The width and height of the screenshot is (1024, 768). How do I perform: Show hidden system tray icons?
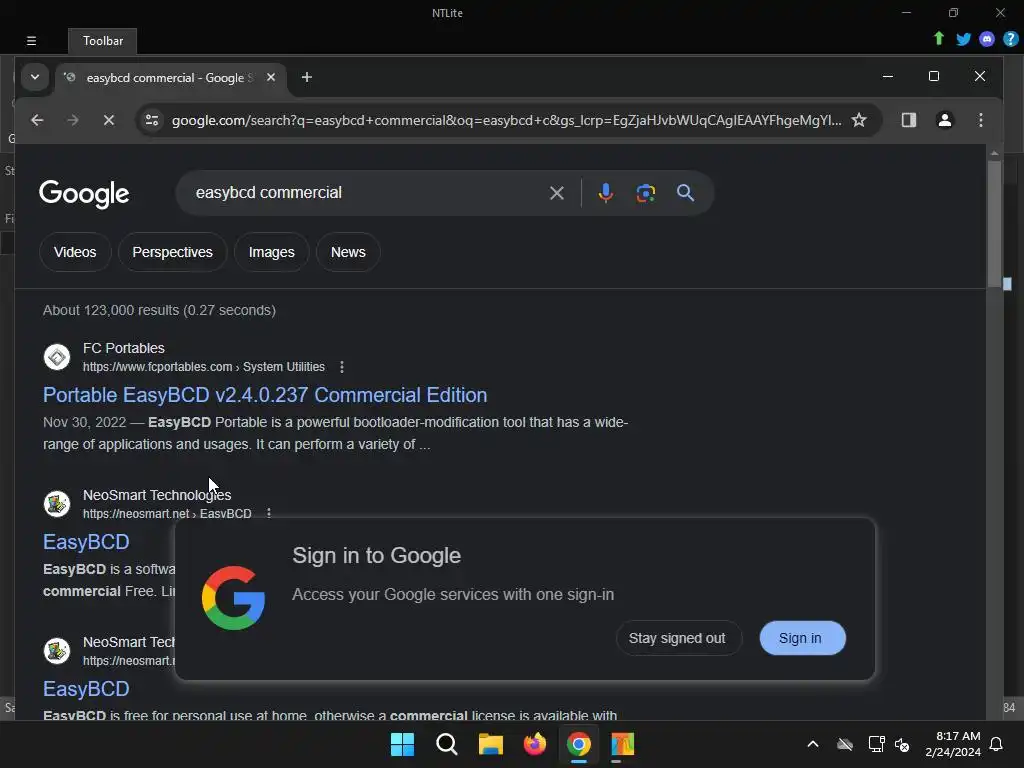coord(812,744)
